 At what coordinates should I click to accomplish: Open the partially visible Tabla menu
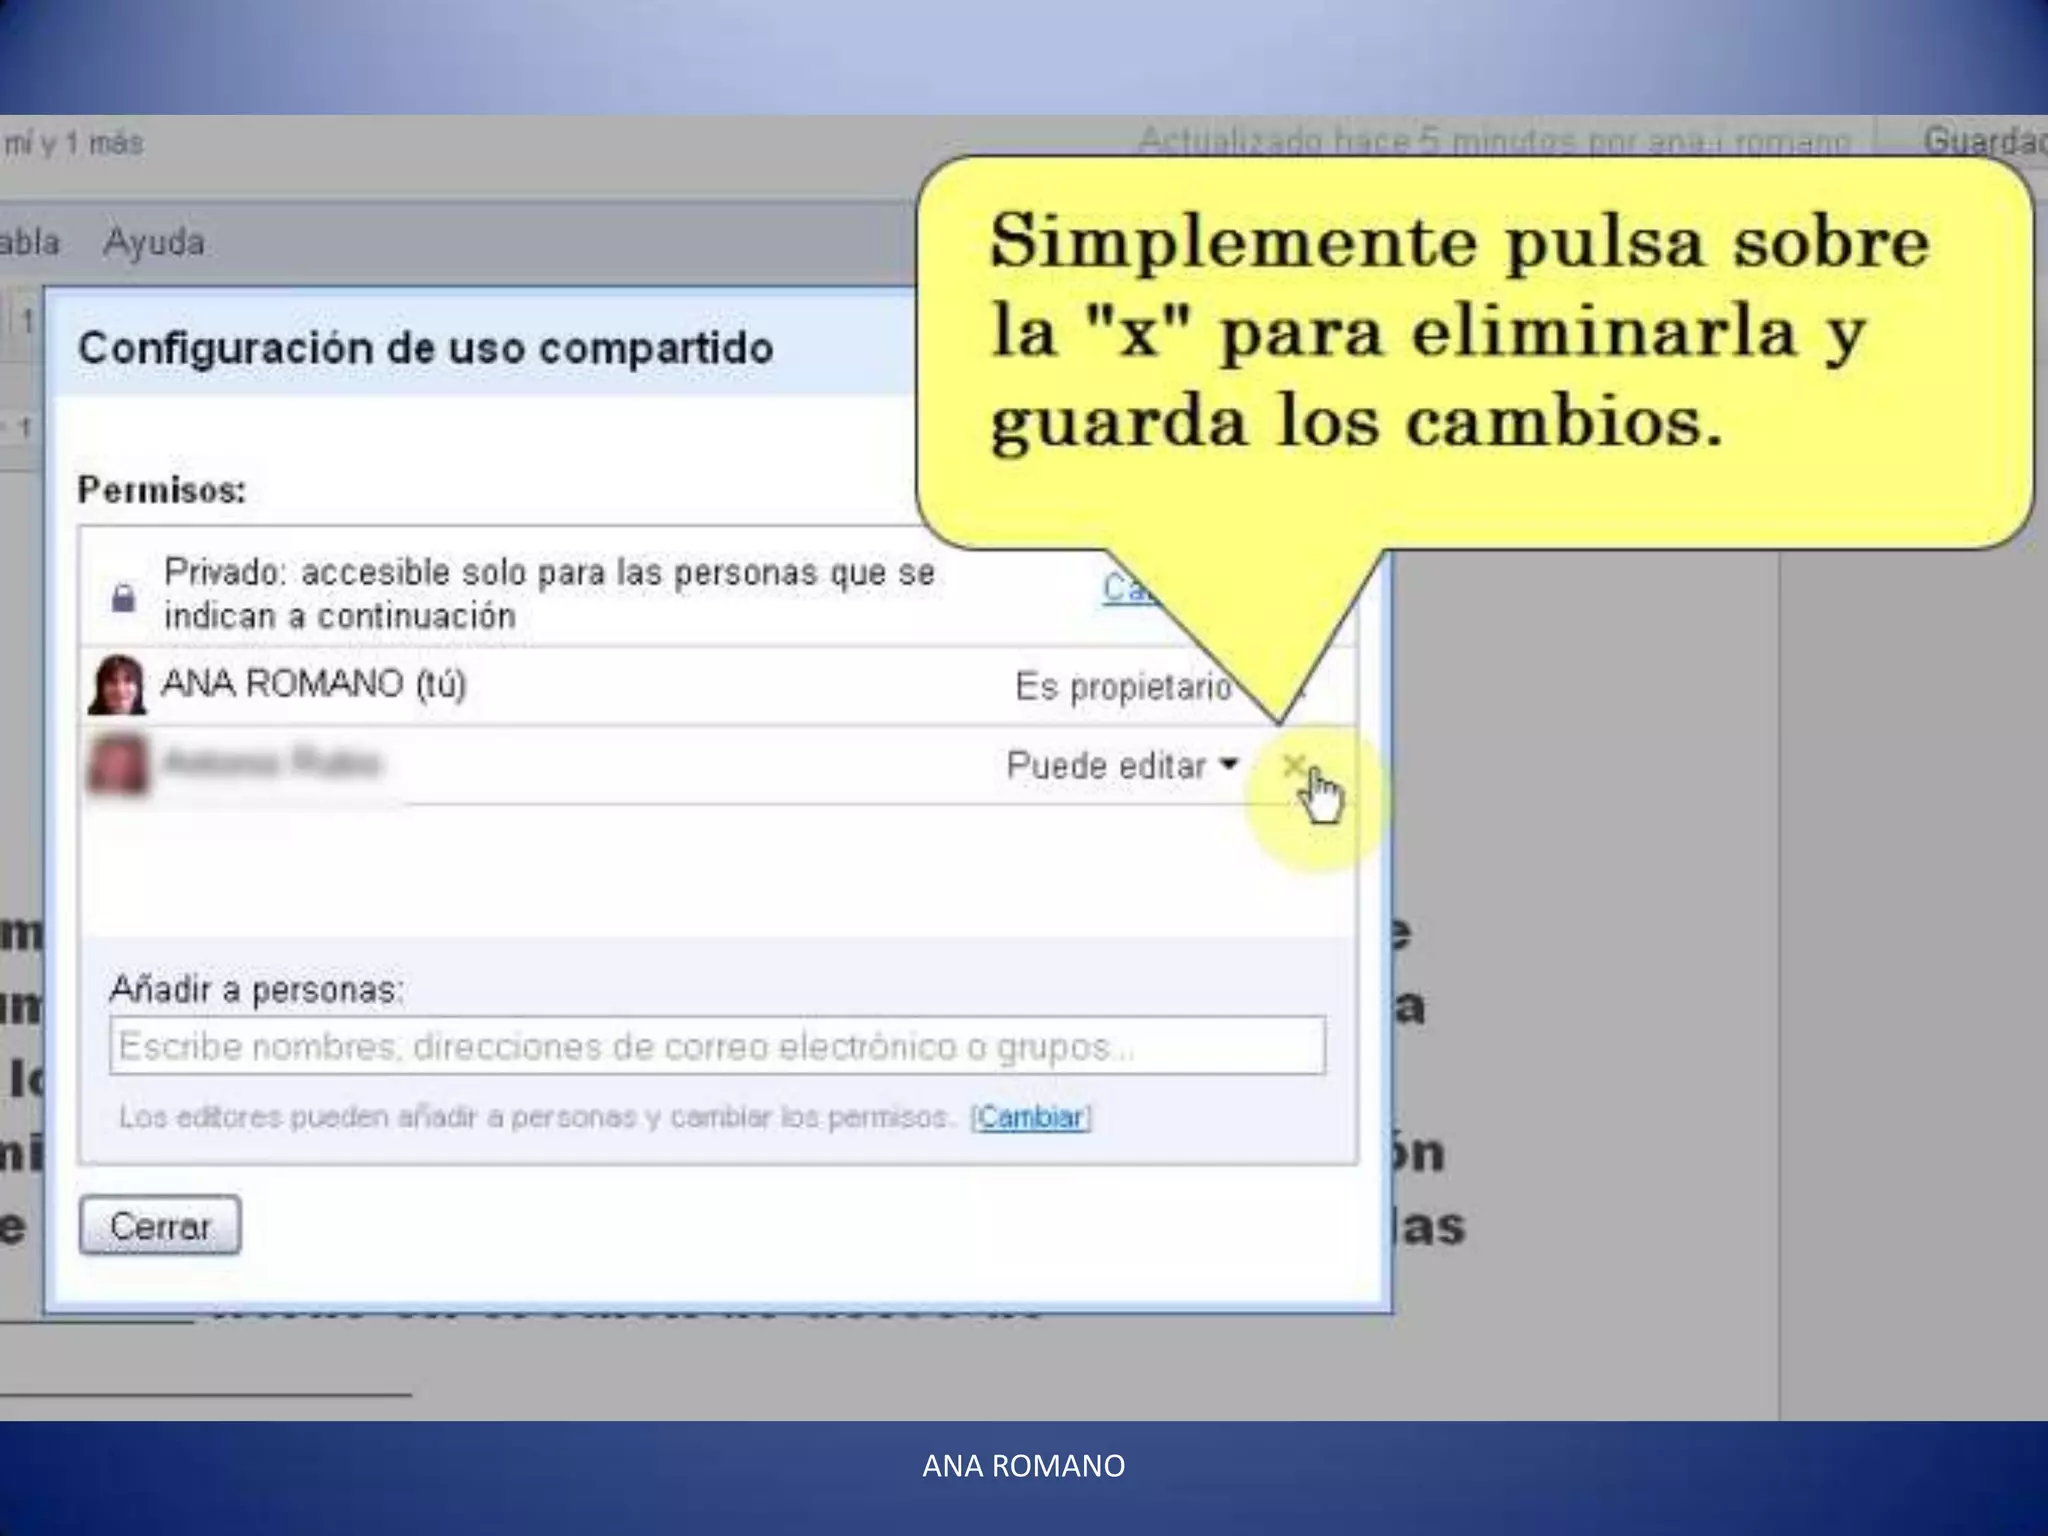coord(28,242)
